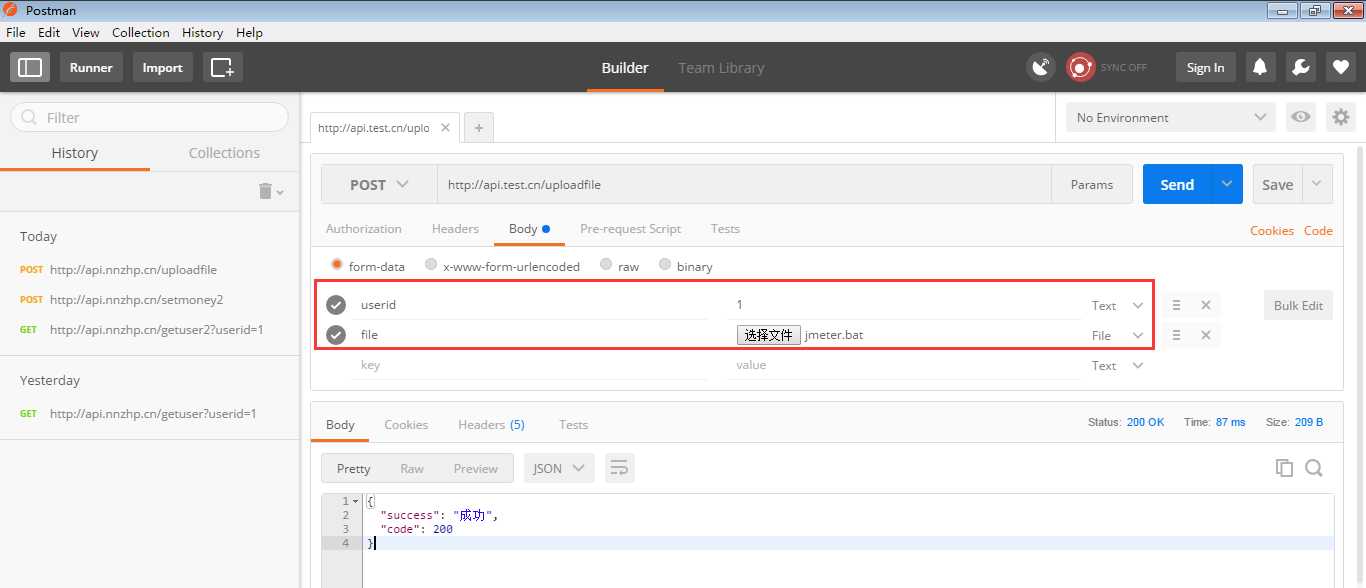Open the POST method dropdown
The height and width of the screenshot is (588, 1366).
click(x=379, y=184)
